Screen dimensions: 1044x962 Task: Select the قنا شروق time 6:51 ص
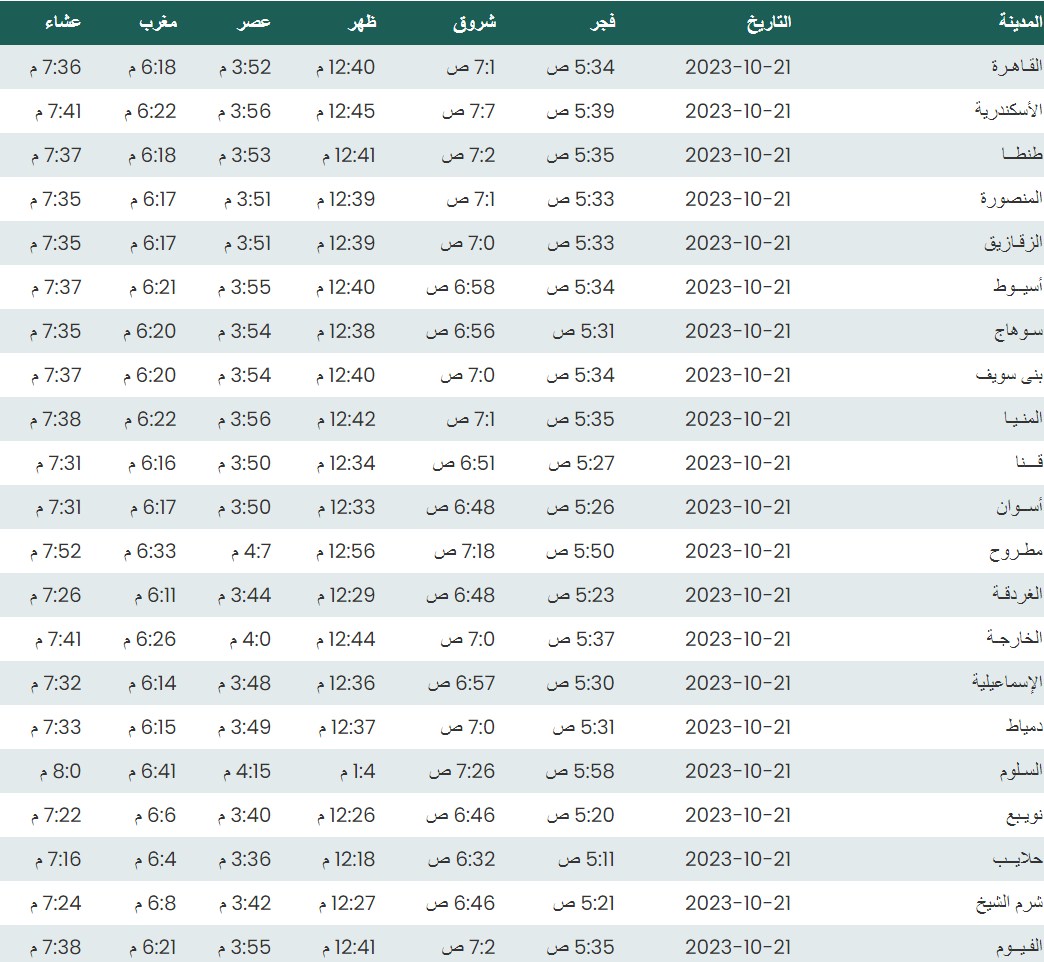pyautogui.click(x=462, y=463)
